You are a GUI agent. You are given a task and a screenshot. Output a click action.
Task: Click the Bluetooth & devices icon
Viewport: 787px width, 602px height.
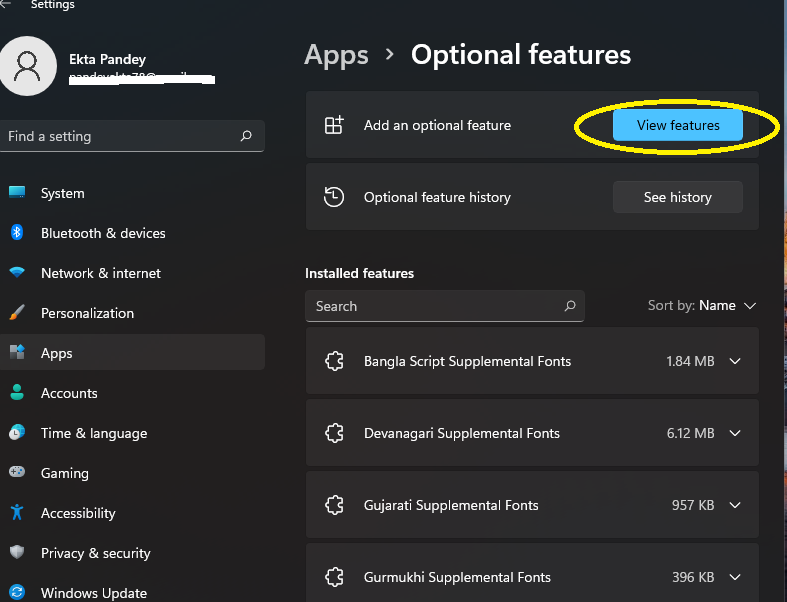tap(17, 233)
